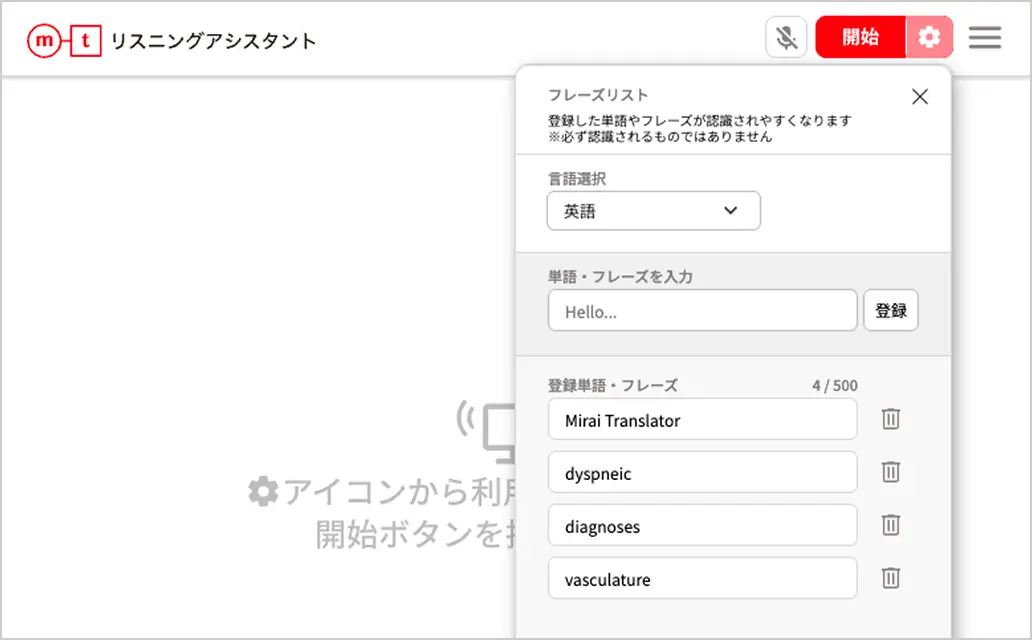Remove "dyspneic" using its trash icon

[890, 472]
